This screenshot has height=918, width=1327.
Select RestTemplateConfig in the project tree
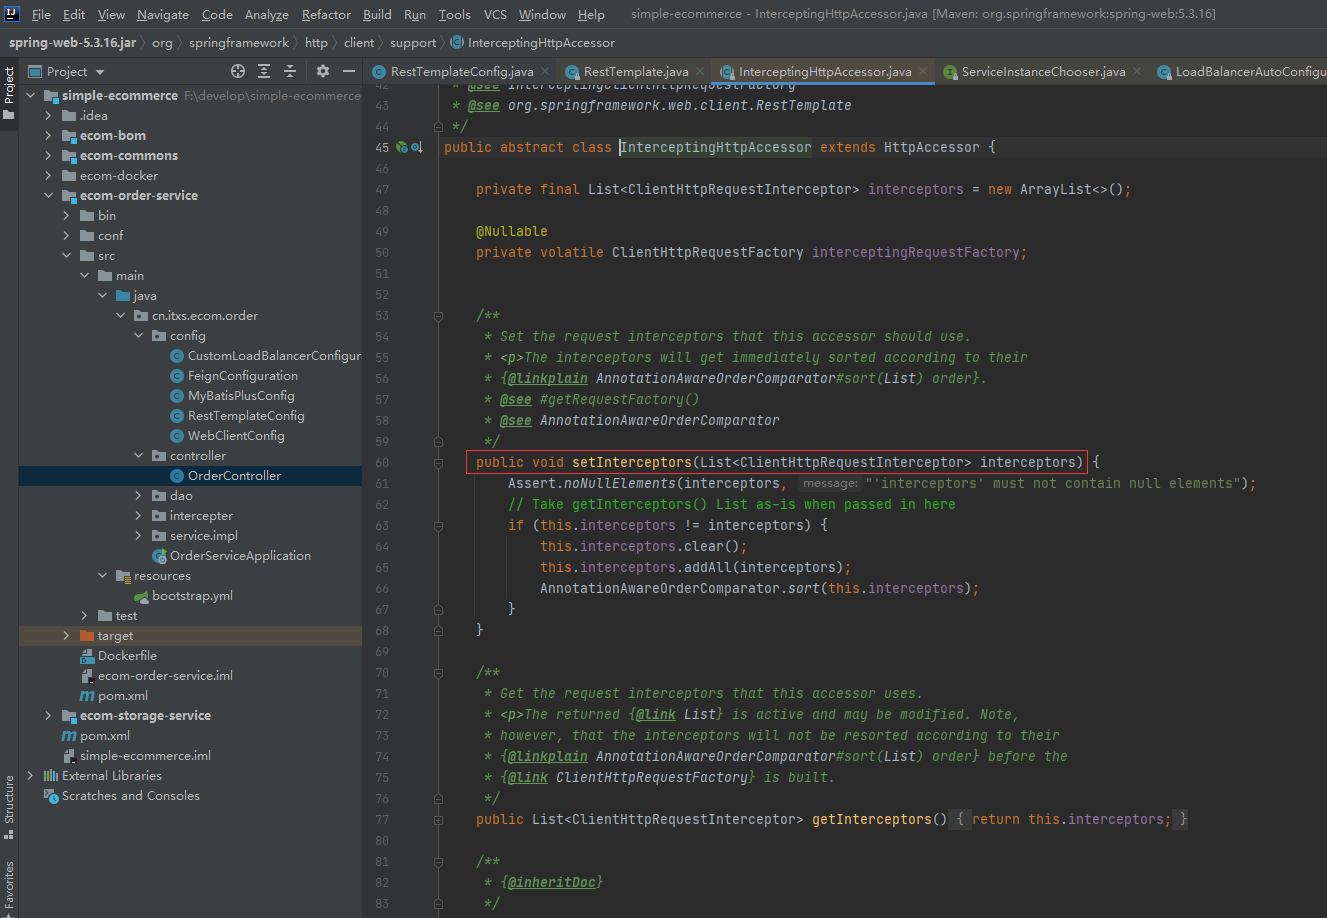click(246, 416)
